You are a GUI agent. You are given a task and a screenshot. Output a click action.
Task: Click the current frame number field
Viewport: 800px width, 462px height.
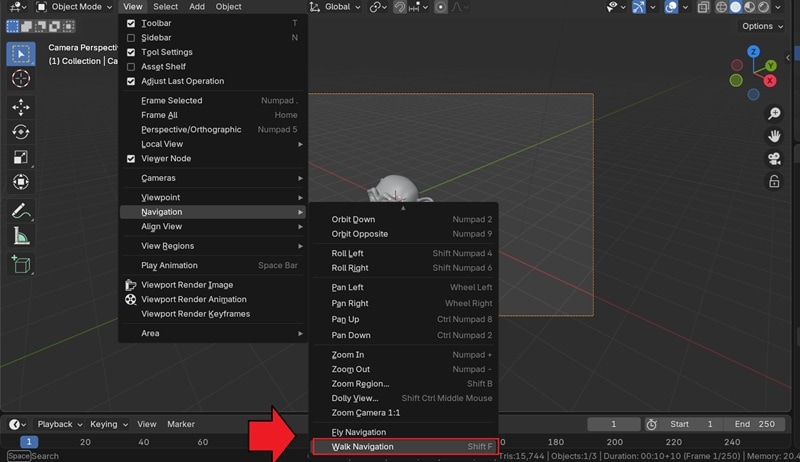coord(614,424)
